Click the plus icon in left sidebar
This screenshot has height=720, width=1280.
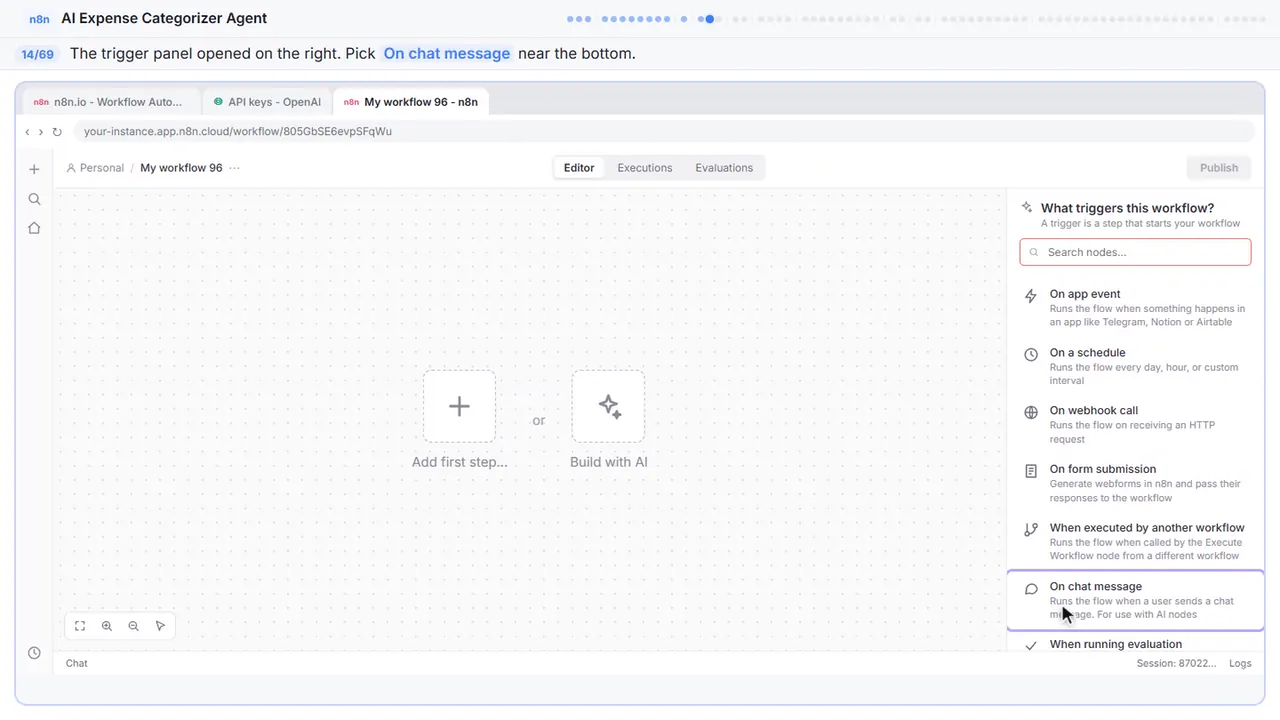click(x=34, y=170)
